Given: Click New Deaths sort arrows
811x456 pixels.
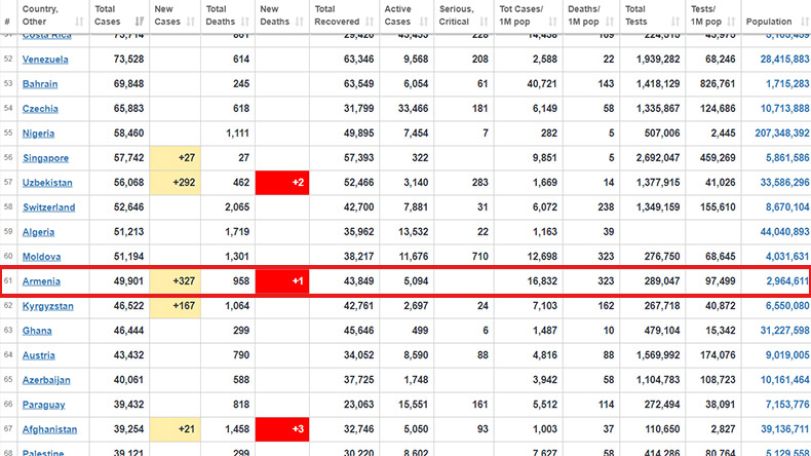Looking at the screenshot, I should 299,22.
